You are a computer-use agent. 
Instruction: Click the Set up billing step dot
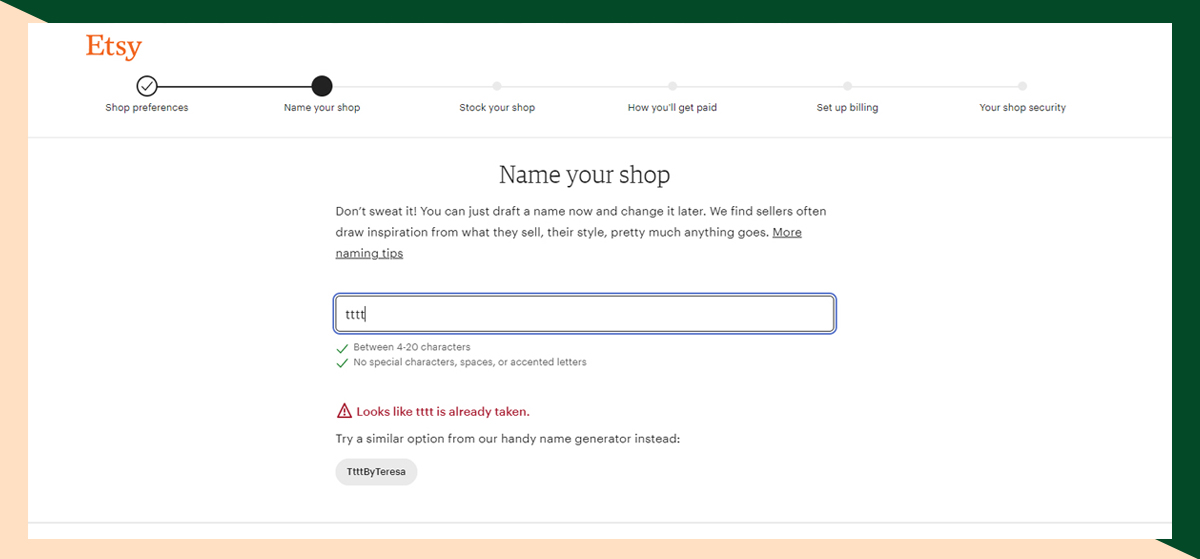point(847,86)
